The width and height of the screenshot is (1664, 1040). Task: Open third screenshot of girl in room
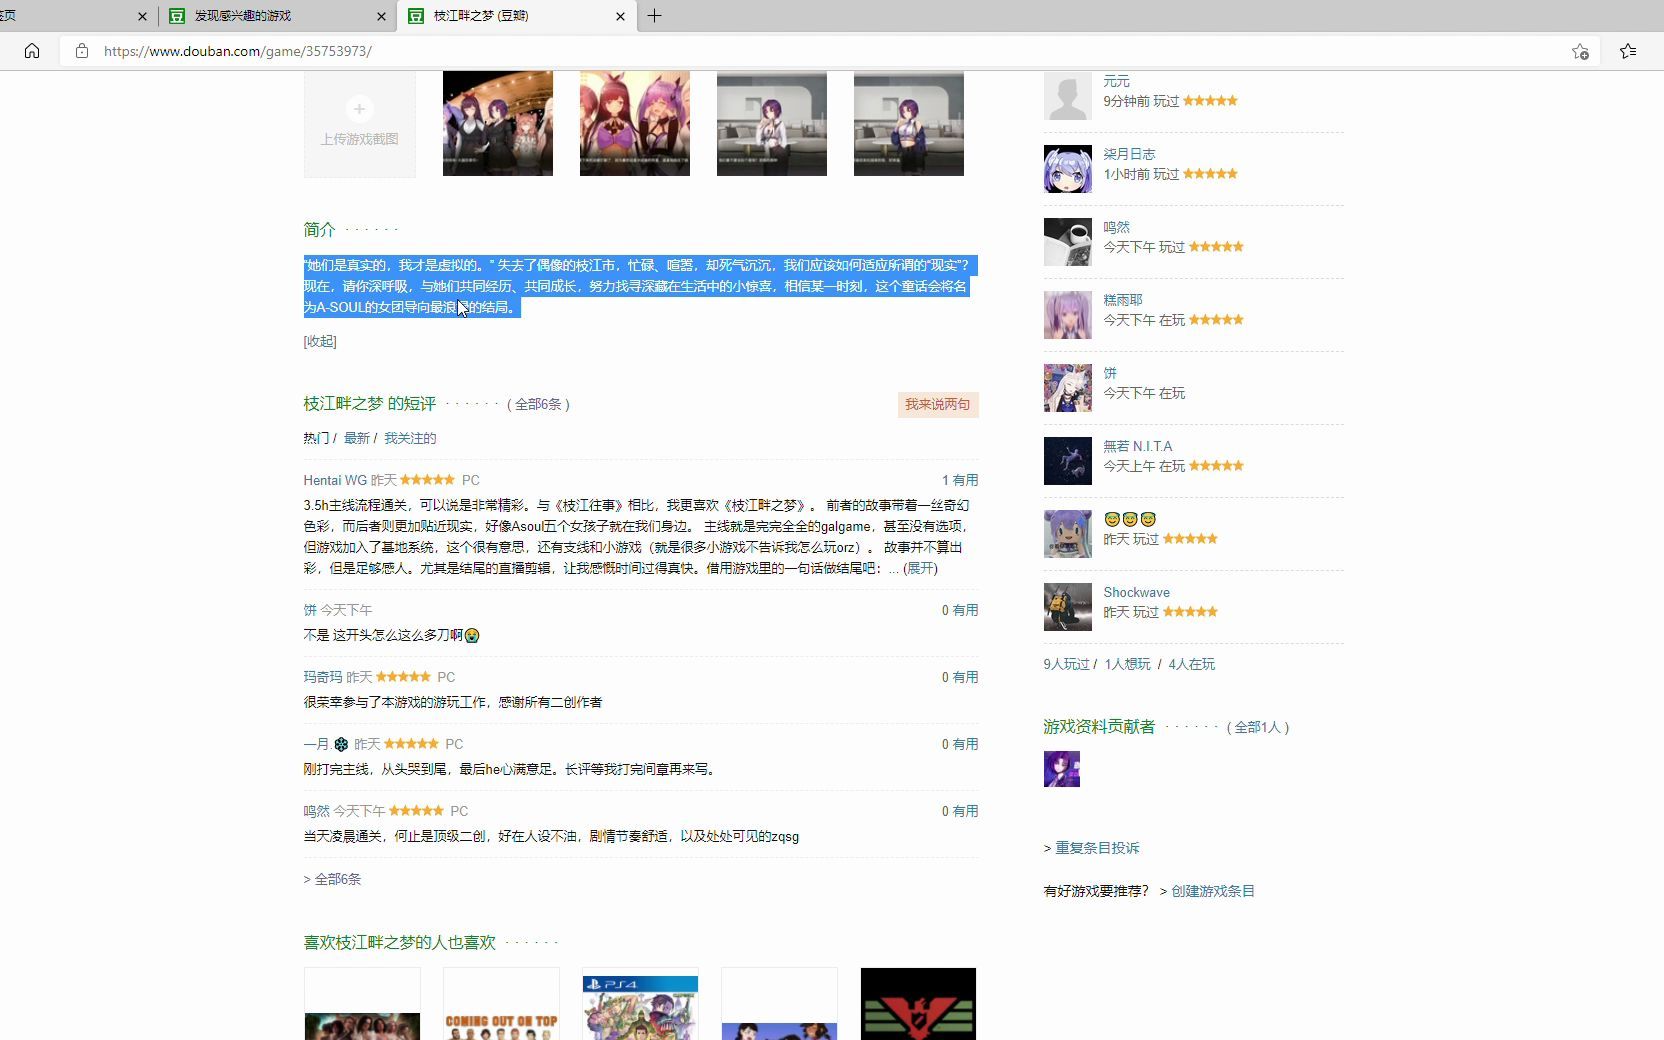coord(772,124)
